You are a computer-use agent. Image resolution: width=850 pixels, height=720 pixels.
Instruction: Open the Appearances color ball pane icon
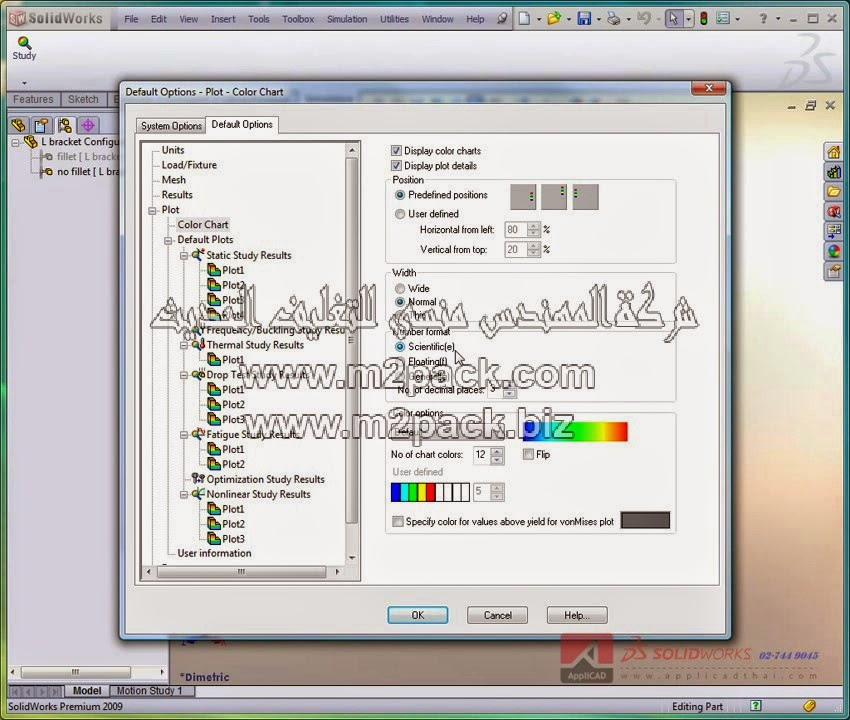(x=834, y=251)
